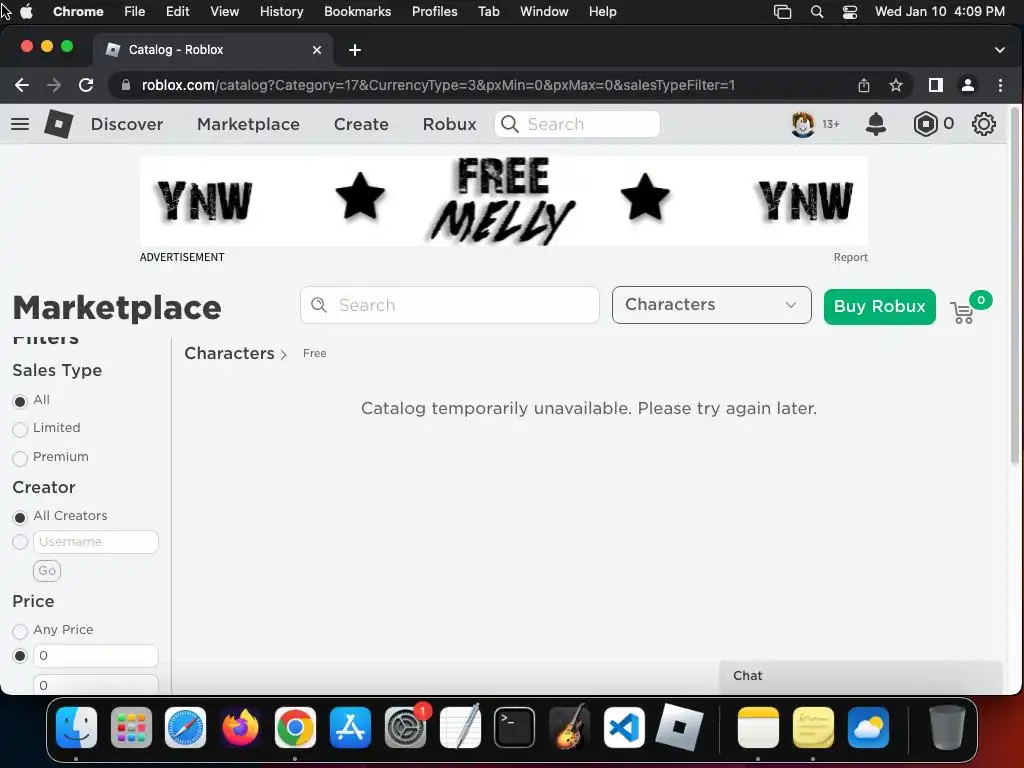Click the Characters breadcrumb link
Image resolution: width=1024 pixels, height=768 pixels.
pyautogui.click(x=229, y=353)
